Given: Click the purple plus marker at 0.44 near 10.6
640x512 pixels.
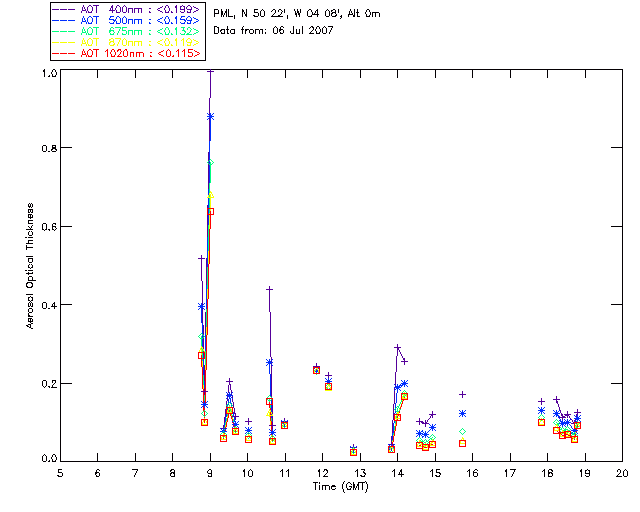Looking at the screenshot, I should click(x=269, y=289).
